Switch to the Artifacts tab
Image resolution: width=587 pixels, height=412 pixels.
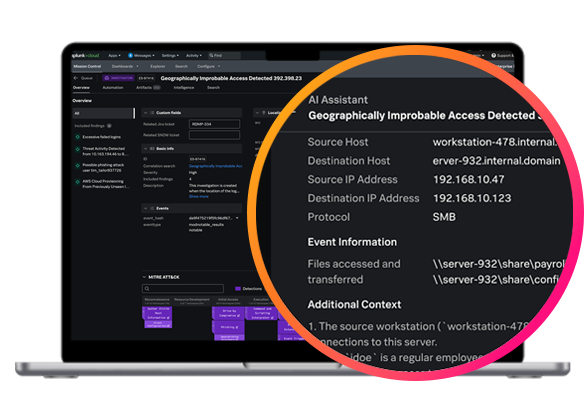click(148, 88)
